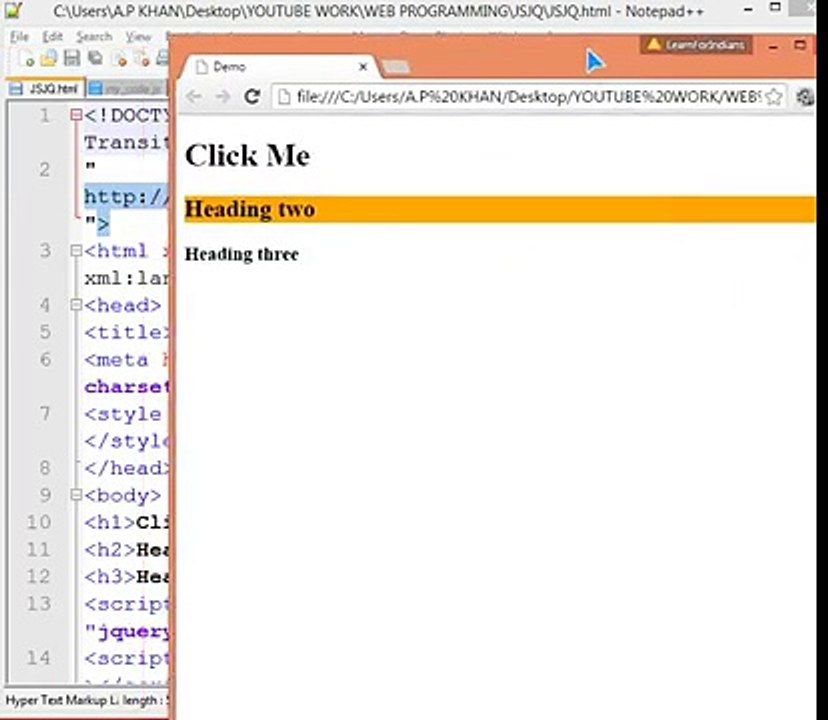Viewport: 828px width, 720px height.
Task: Open the browser extension gear icon
Action: tap(805, 97)
